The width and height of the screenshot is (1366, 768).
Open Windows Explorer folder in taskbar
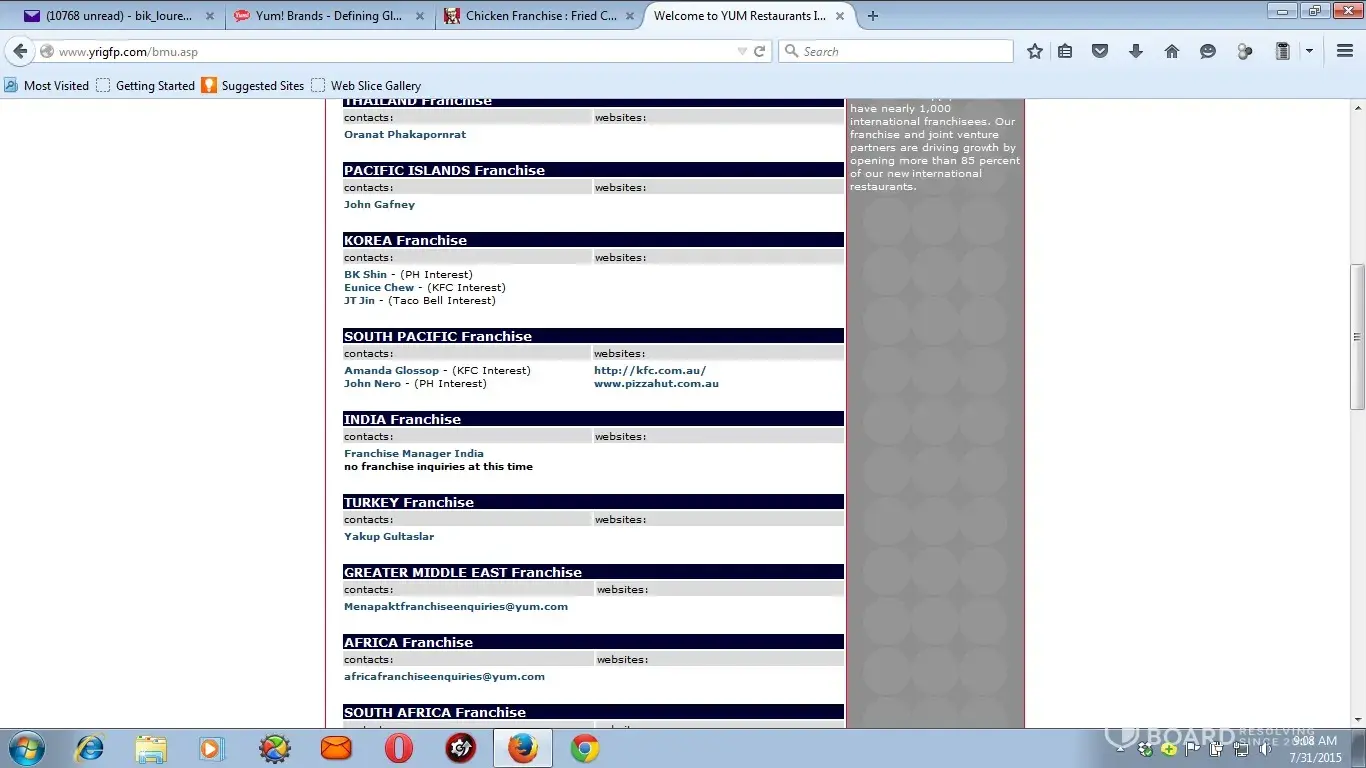click(x=152, y=748)
